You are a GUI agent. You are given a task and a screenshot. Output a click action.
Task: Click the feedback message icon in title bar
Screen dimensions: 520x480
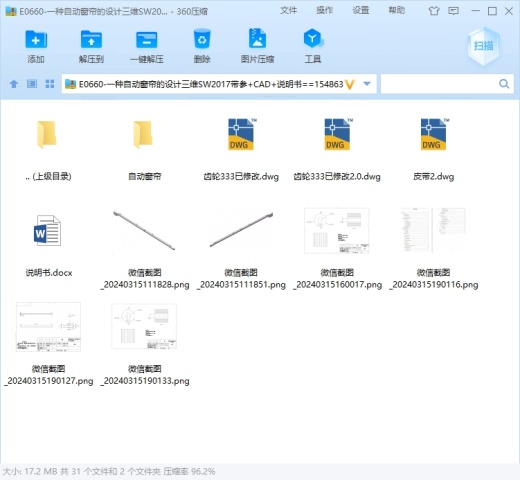tap(453, 11)
